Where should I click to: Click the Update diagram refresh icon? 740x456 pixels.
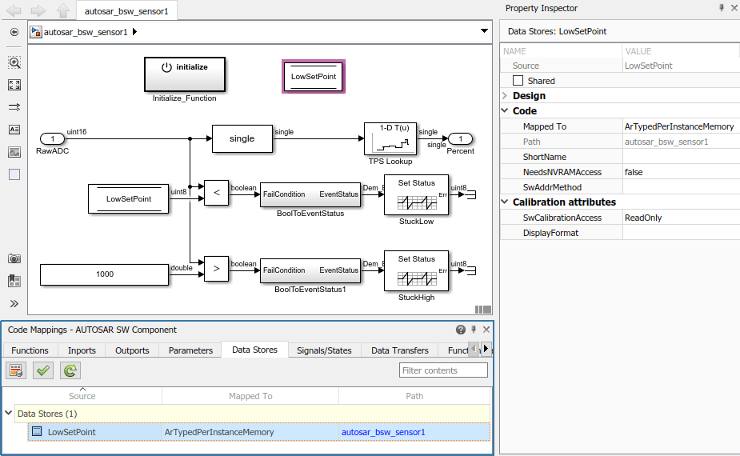70,371
